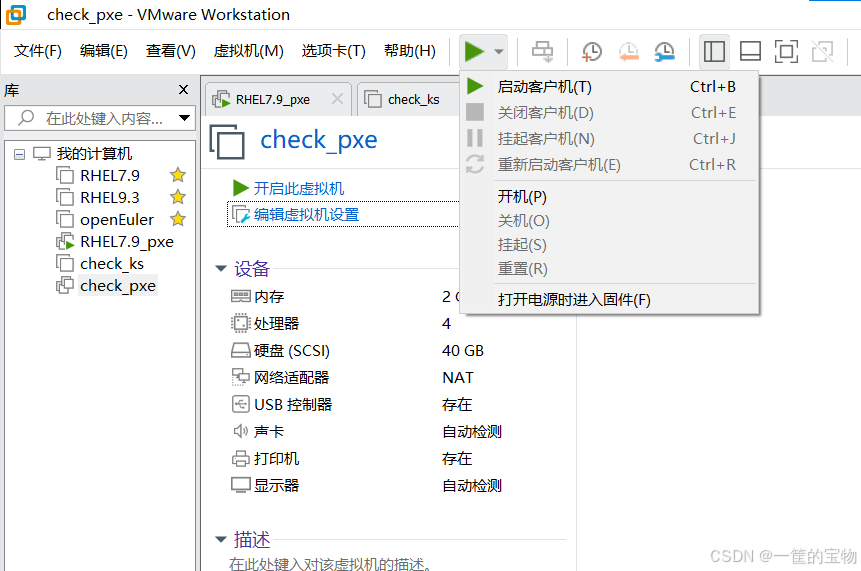Click the send Ctrl+Alt+Del toolbar icon
This screenshot has width=861, height=571.
tap(543, 52)
